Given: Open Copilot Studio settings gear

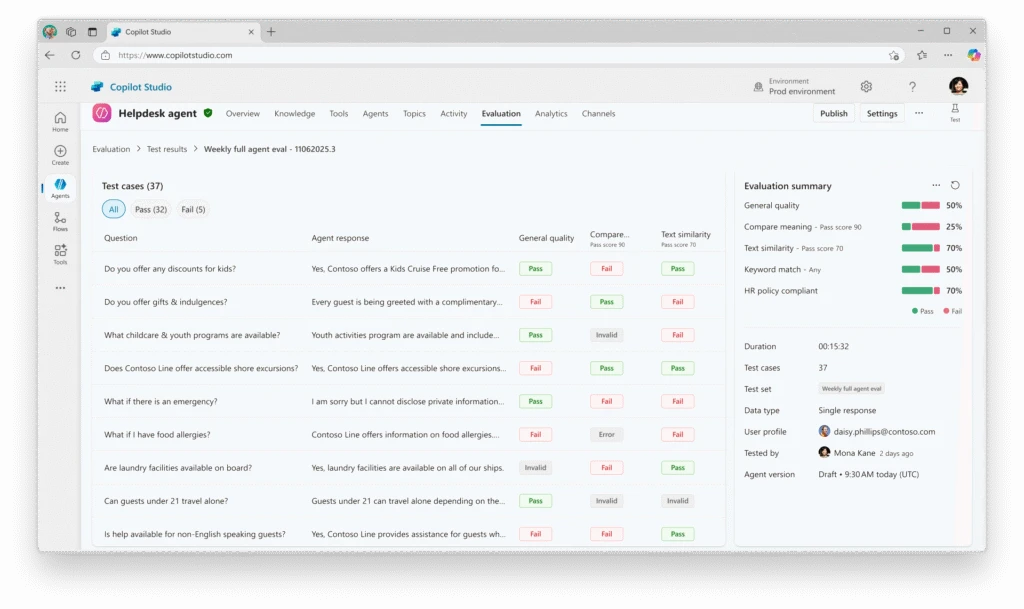Looking at the screenshot, I should point(866,86).
